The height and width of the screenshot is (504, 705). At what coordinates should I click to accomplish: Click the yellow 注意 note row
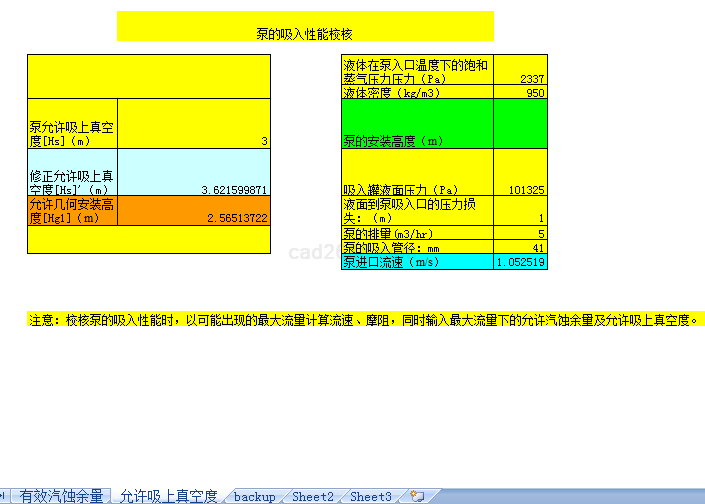[x=366, y=320]
